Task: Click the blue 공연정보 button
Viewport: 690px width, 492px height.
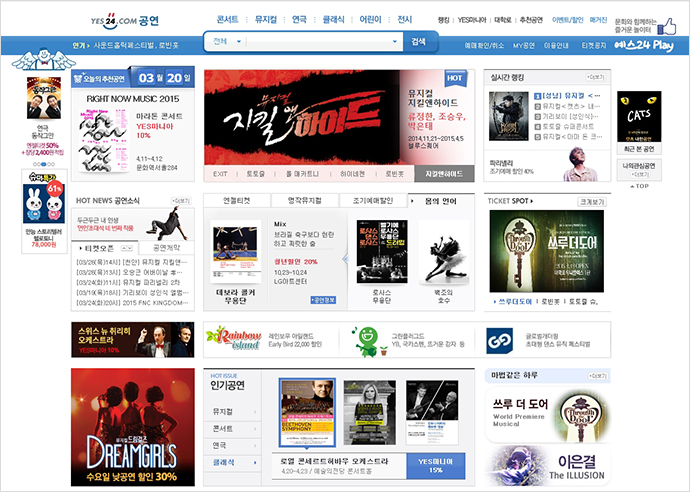Action: pyautogui.click(x=323, y=300)
